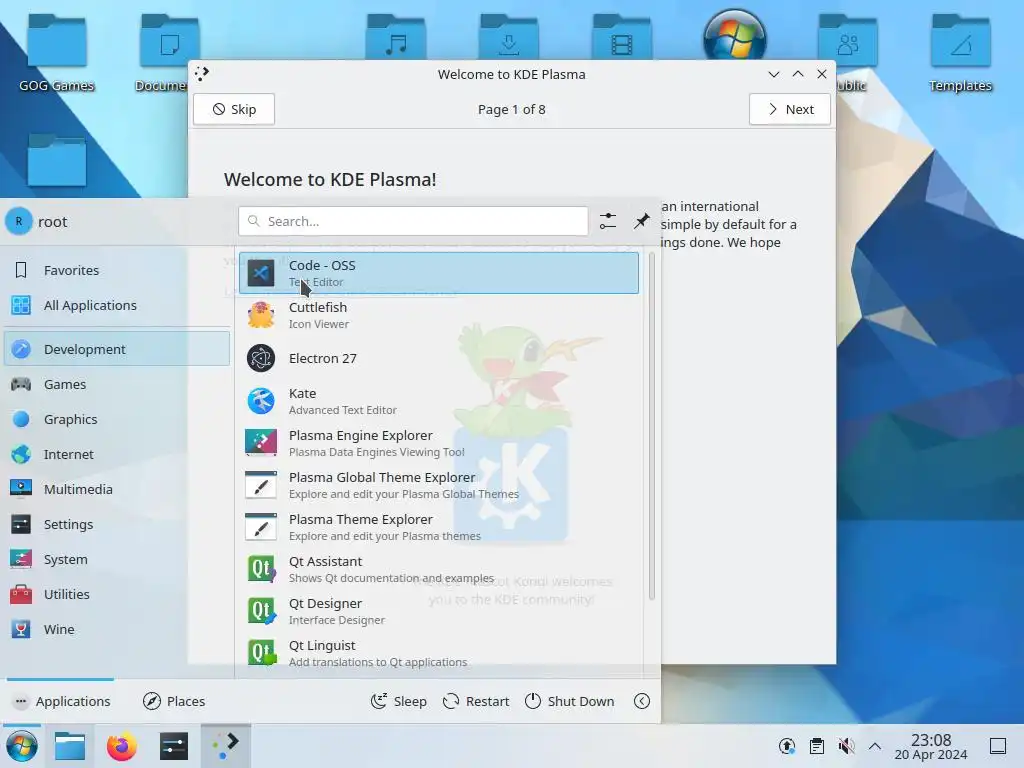Open the Windows logo desktop icon

pos(735,36)
